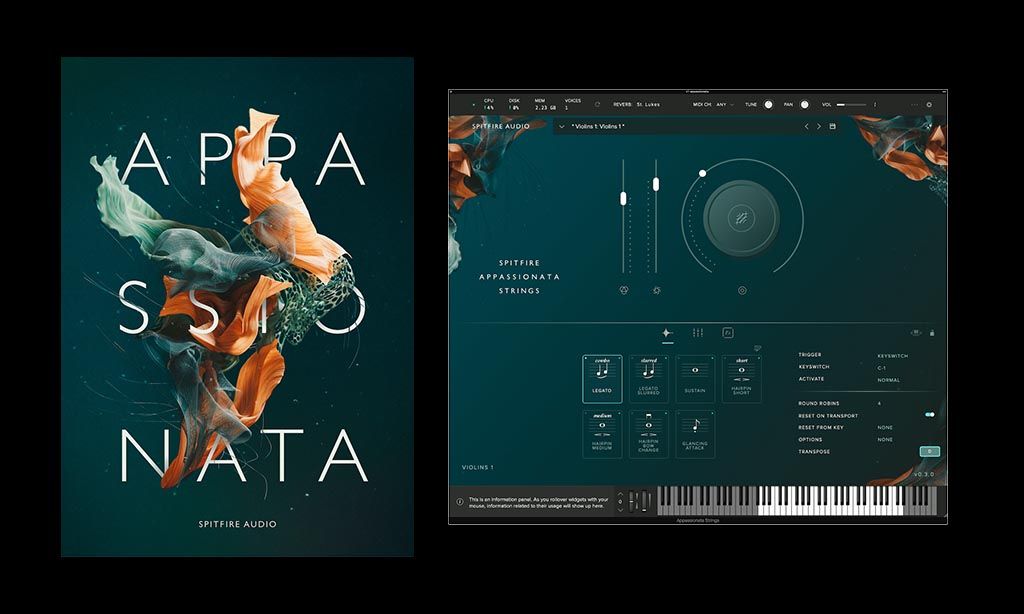Image resolution: width=1024 pixels, height=614 pixels.
Task: Click the info icon in information panel
Action: [x=459, y=502]
